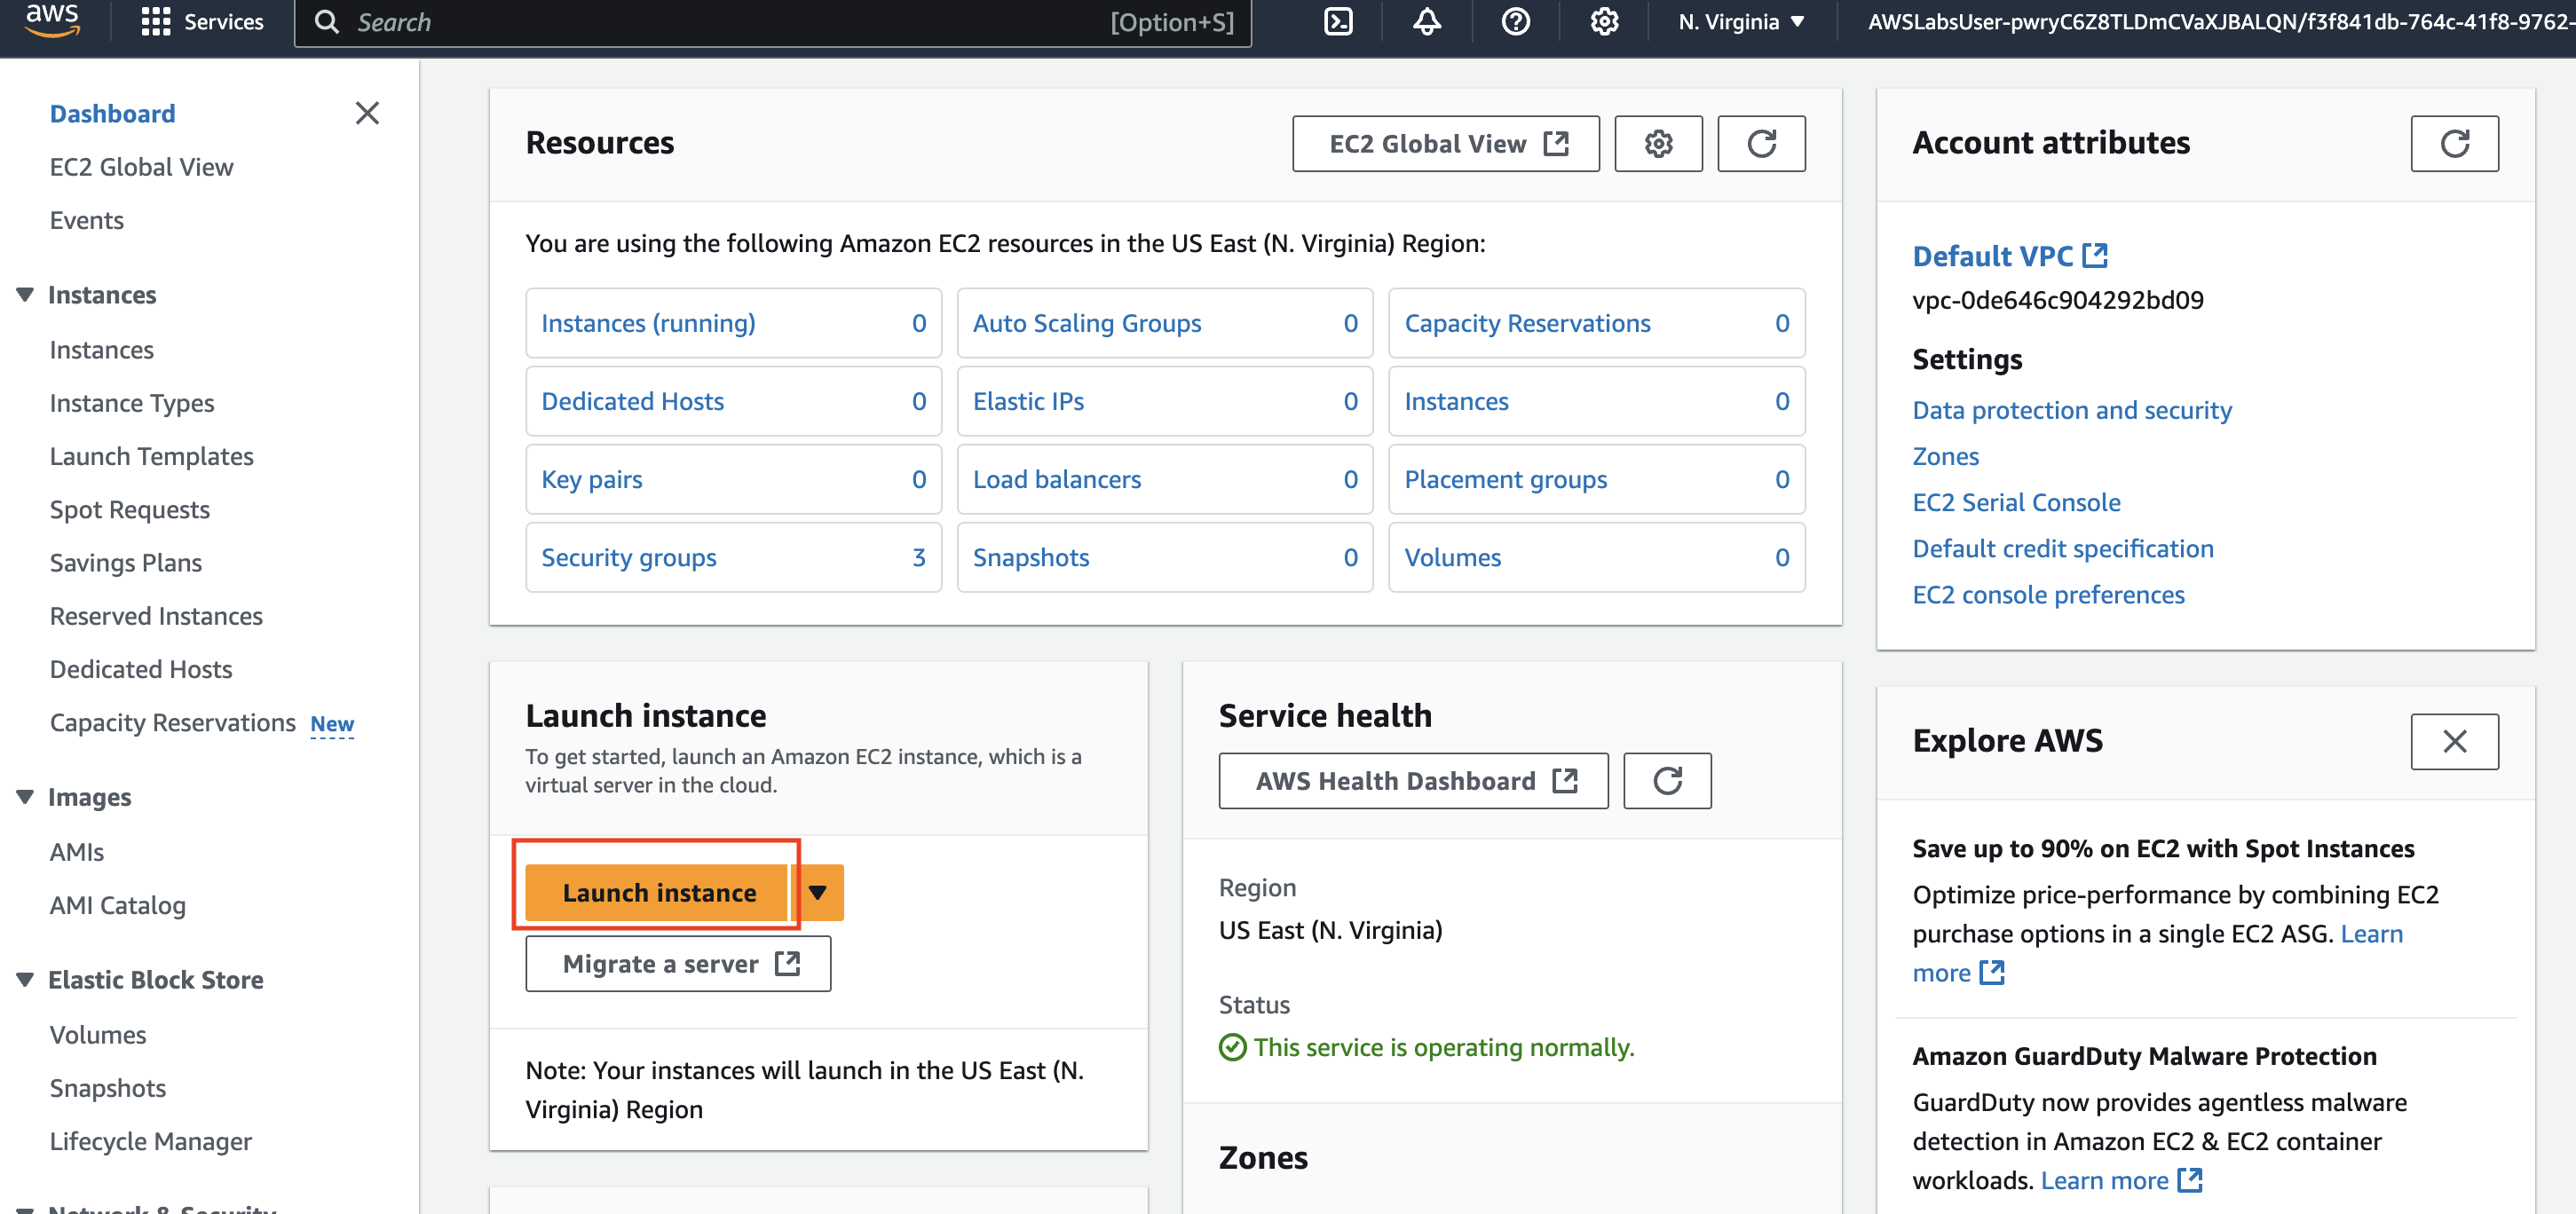
Task: Close the Explore AWS panel
Action: [x=2454, y=741]
